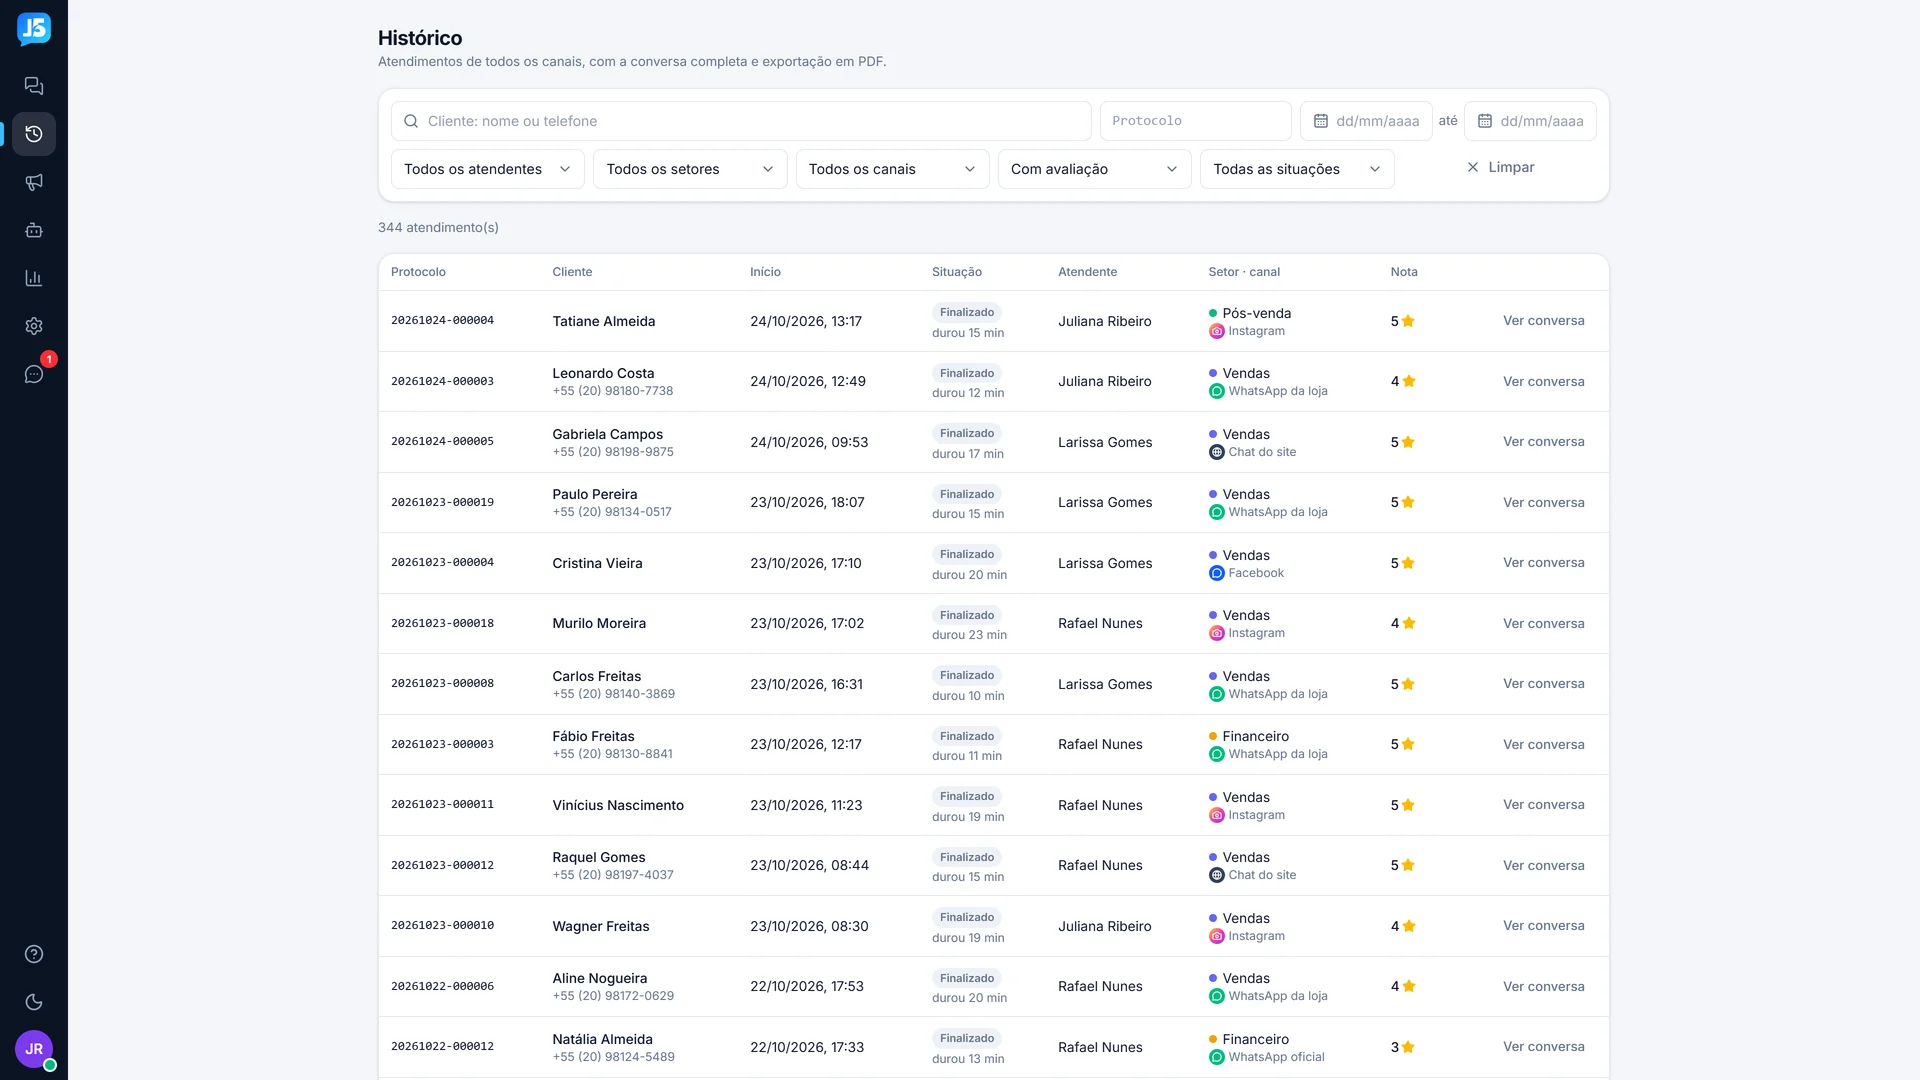Focus the Protocolo input field
1920x1080 pixels.
pyautogui.click(x=1196, y=121)
